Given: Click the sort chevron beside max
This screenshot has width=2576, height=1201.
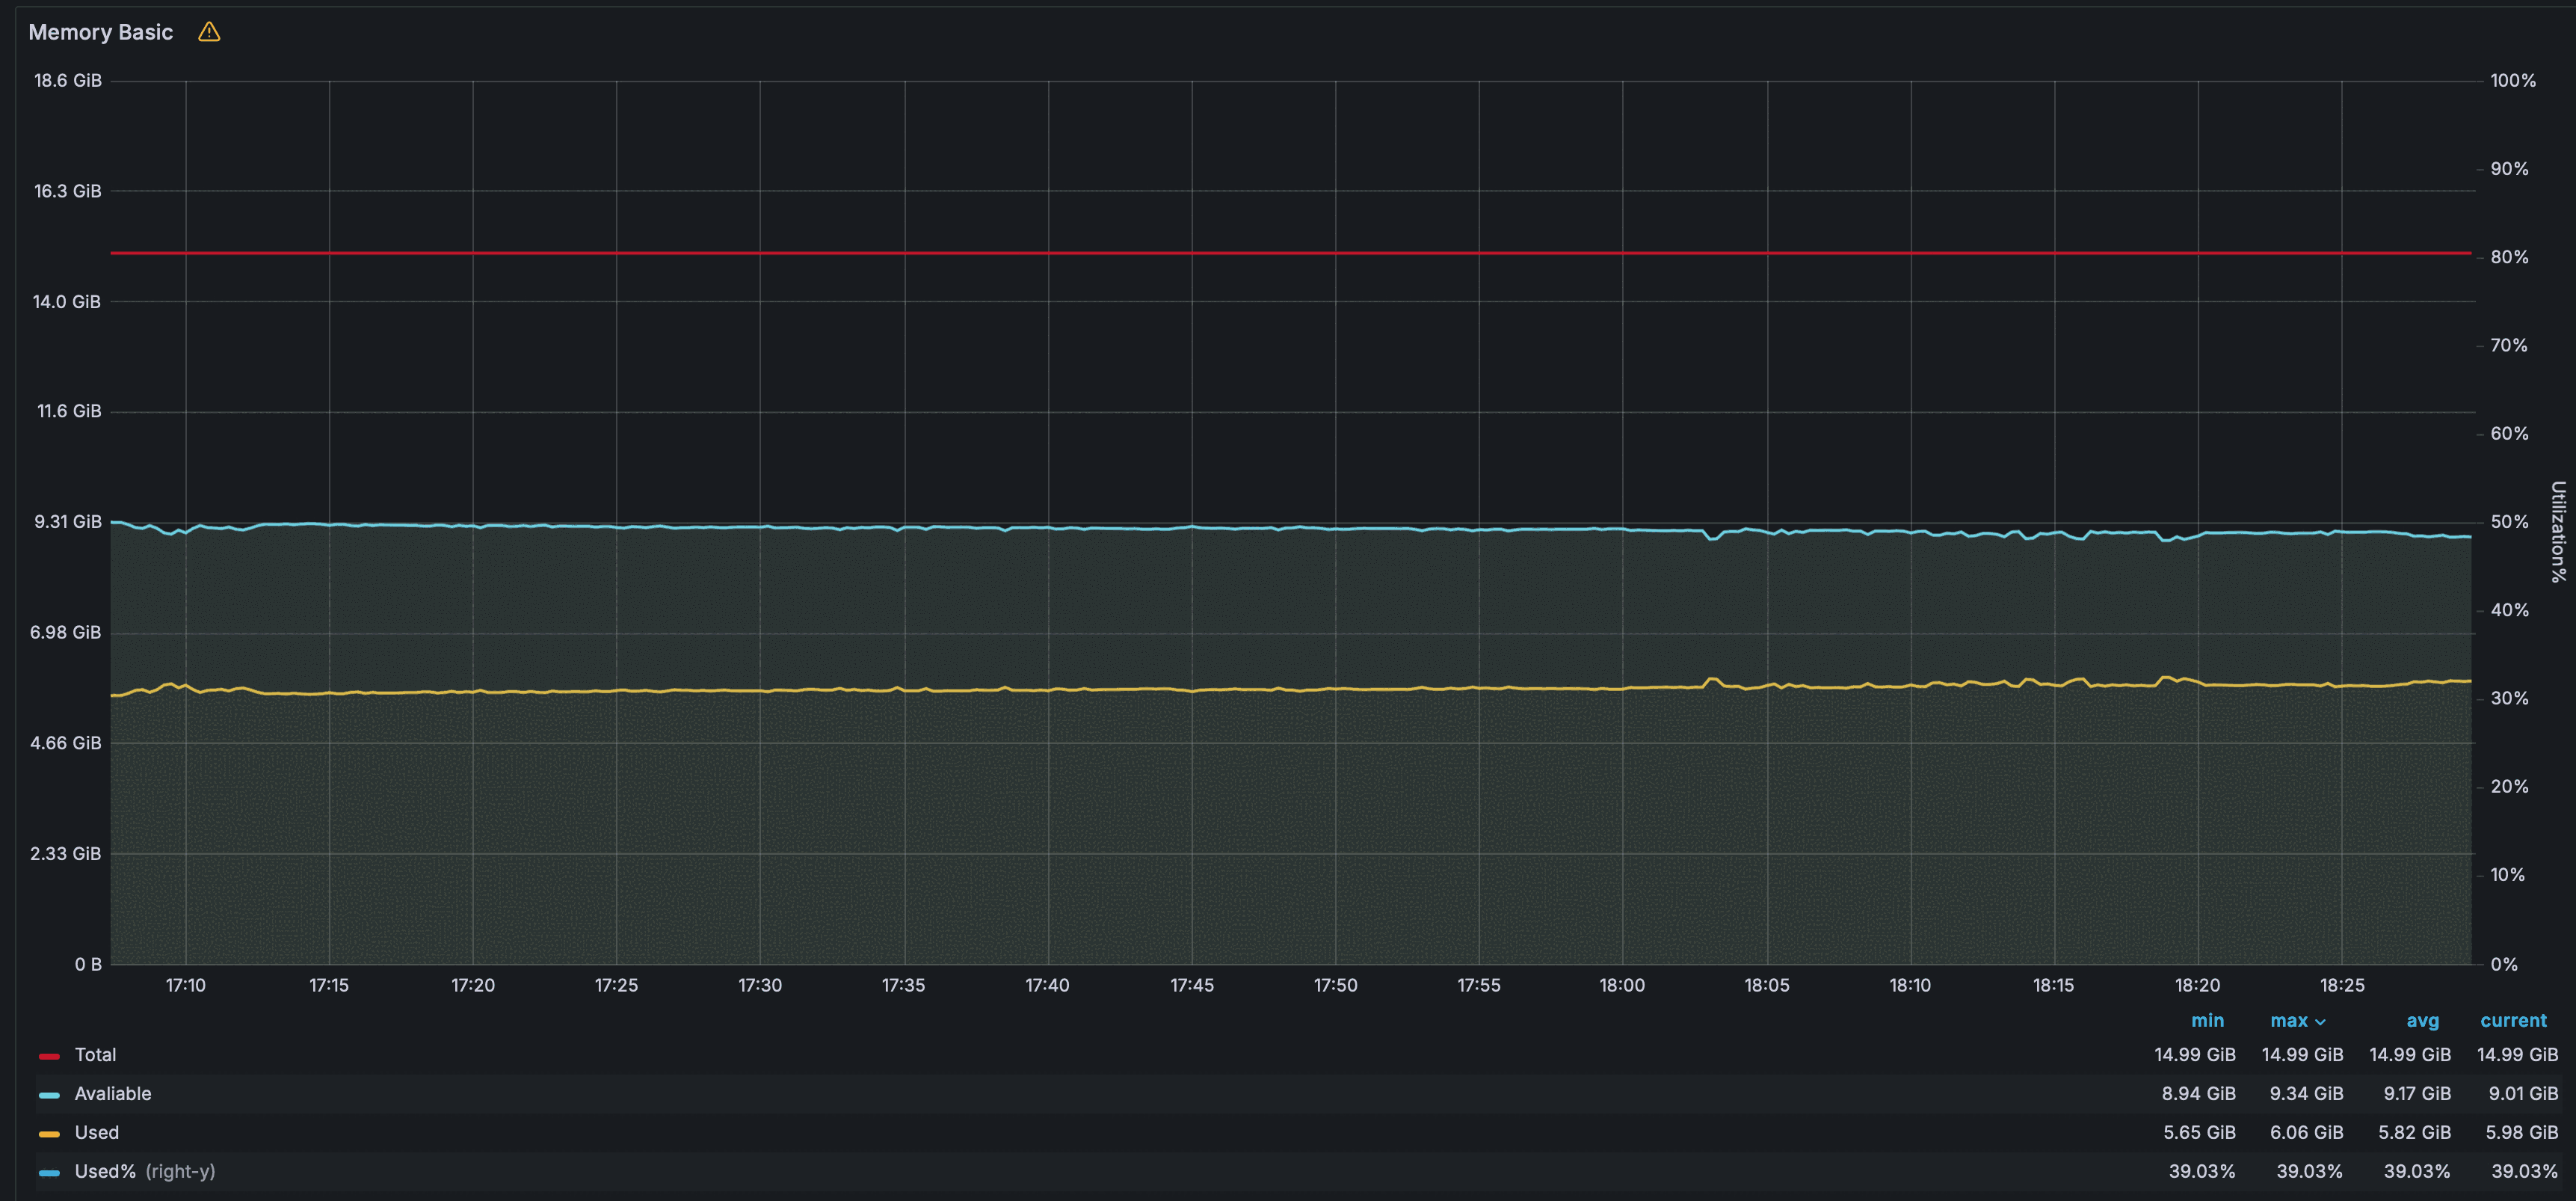Looking at the screenshot, I should (x=2320, y=1022).
